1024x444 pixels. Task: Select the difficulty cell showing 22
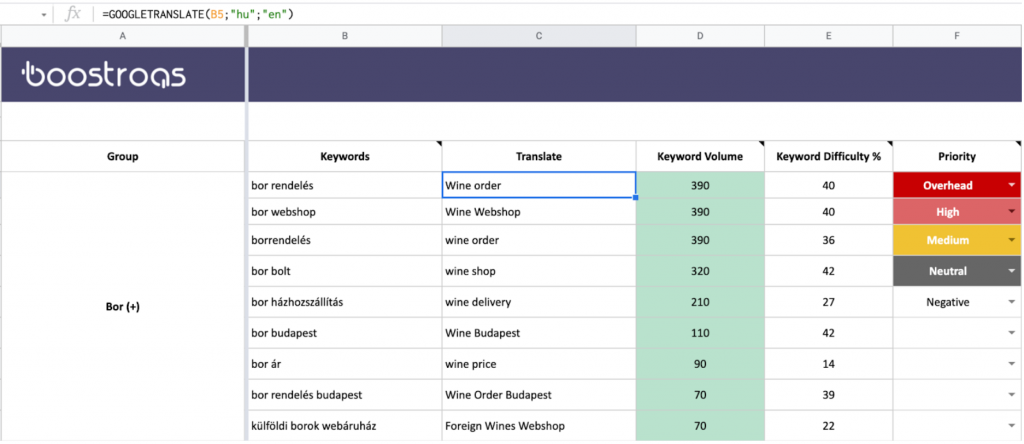pyautogui.click(x=828, y=426)
